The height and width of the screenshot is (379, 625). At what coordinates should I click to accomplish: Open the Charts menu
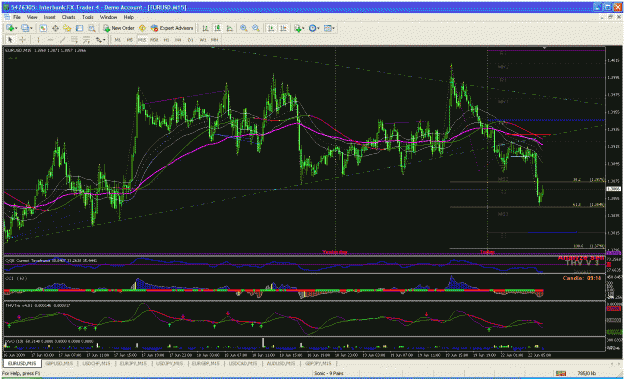(x=69, y=18)
